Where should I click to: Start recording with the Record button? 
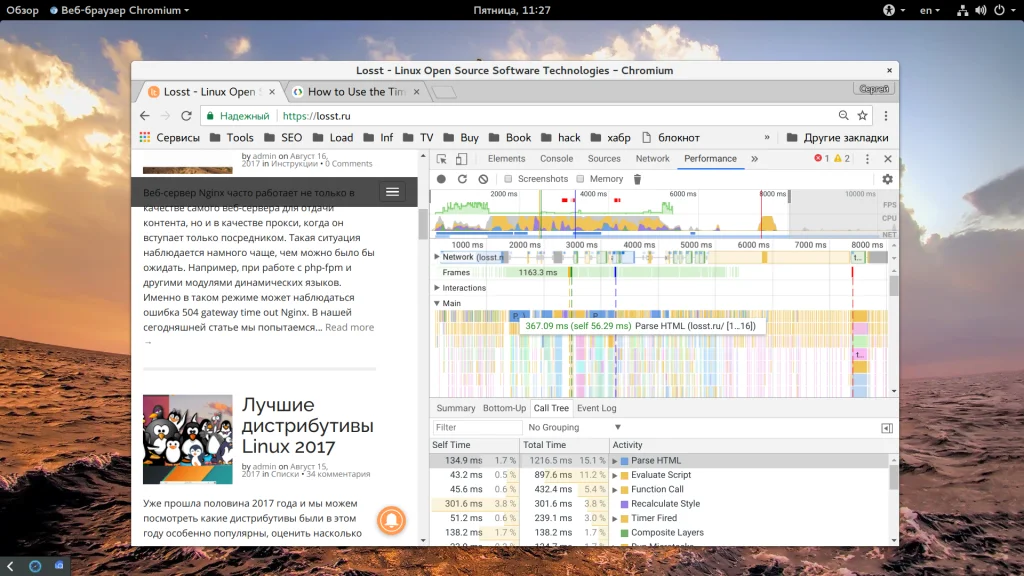pyautogui.click(x=441, y=179)
